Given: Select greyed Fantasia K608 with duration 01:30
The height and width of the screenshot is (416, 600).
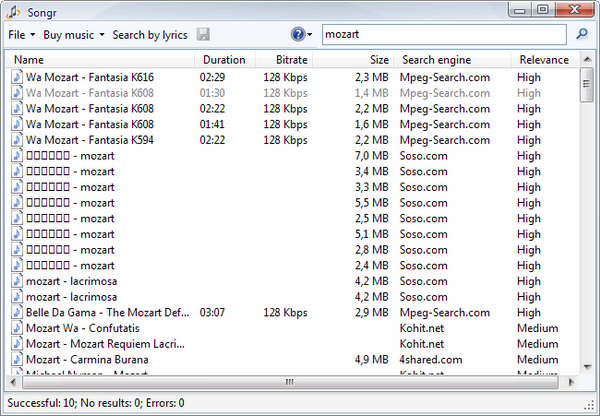Looking at the screenshot, I should pyautogui.click(x=90, y=93).
